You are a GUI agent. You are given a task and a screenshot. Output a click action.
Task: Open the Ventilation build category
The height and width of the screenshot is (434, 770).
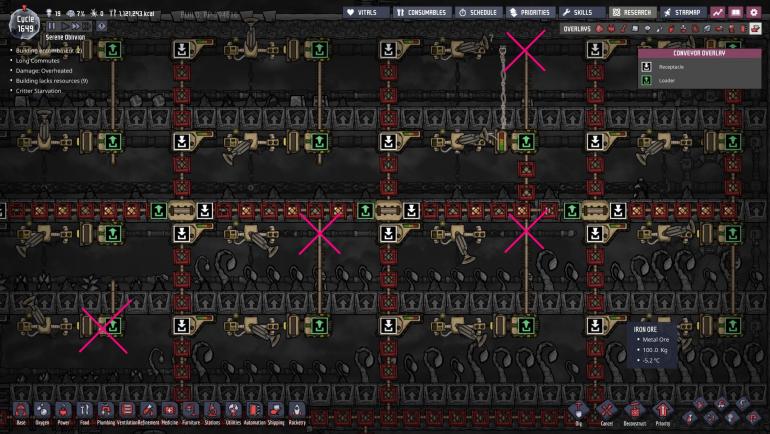click(127, 412)
